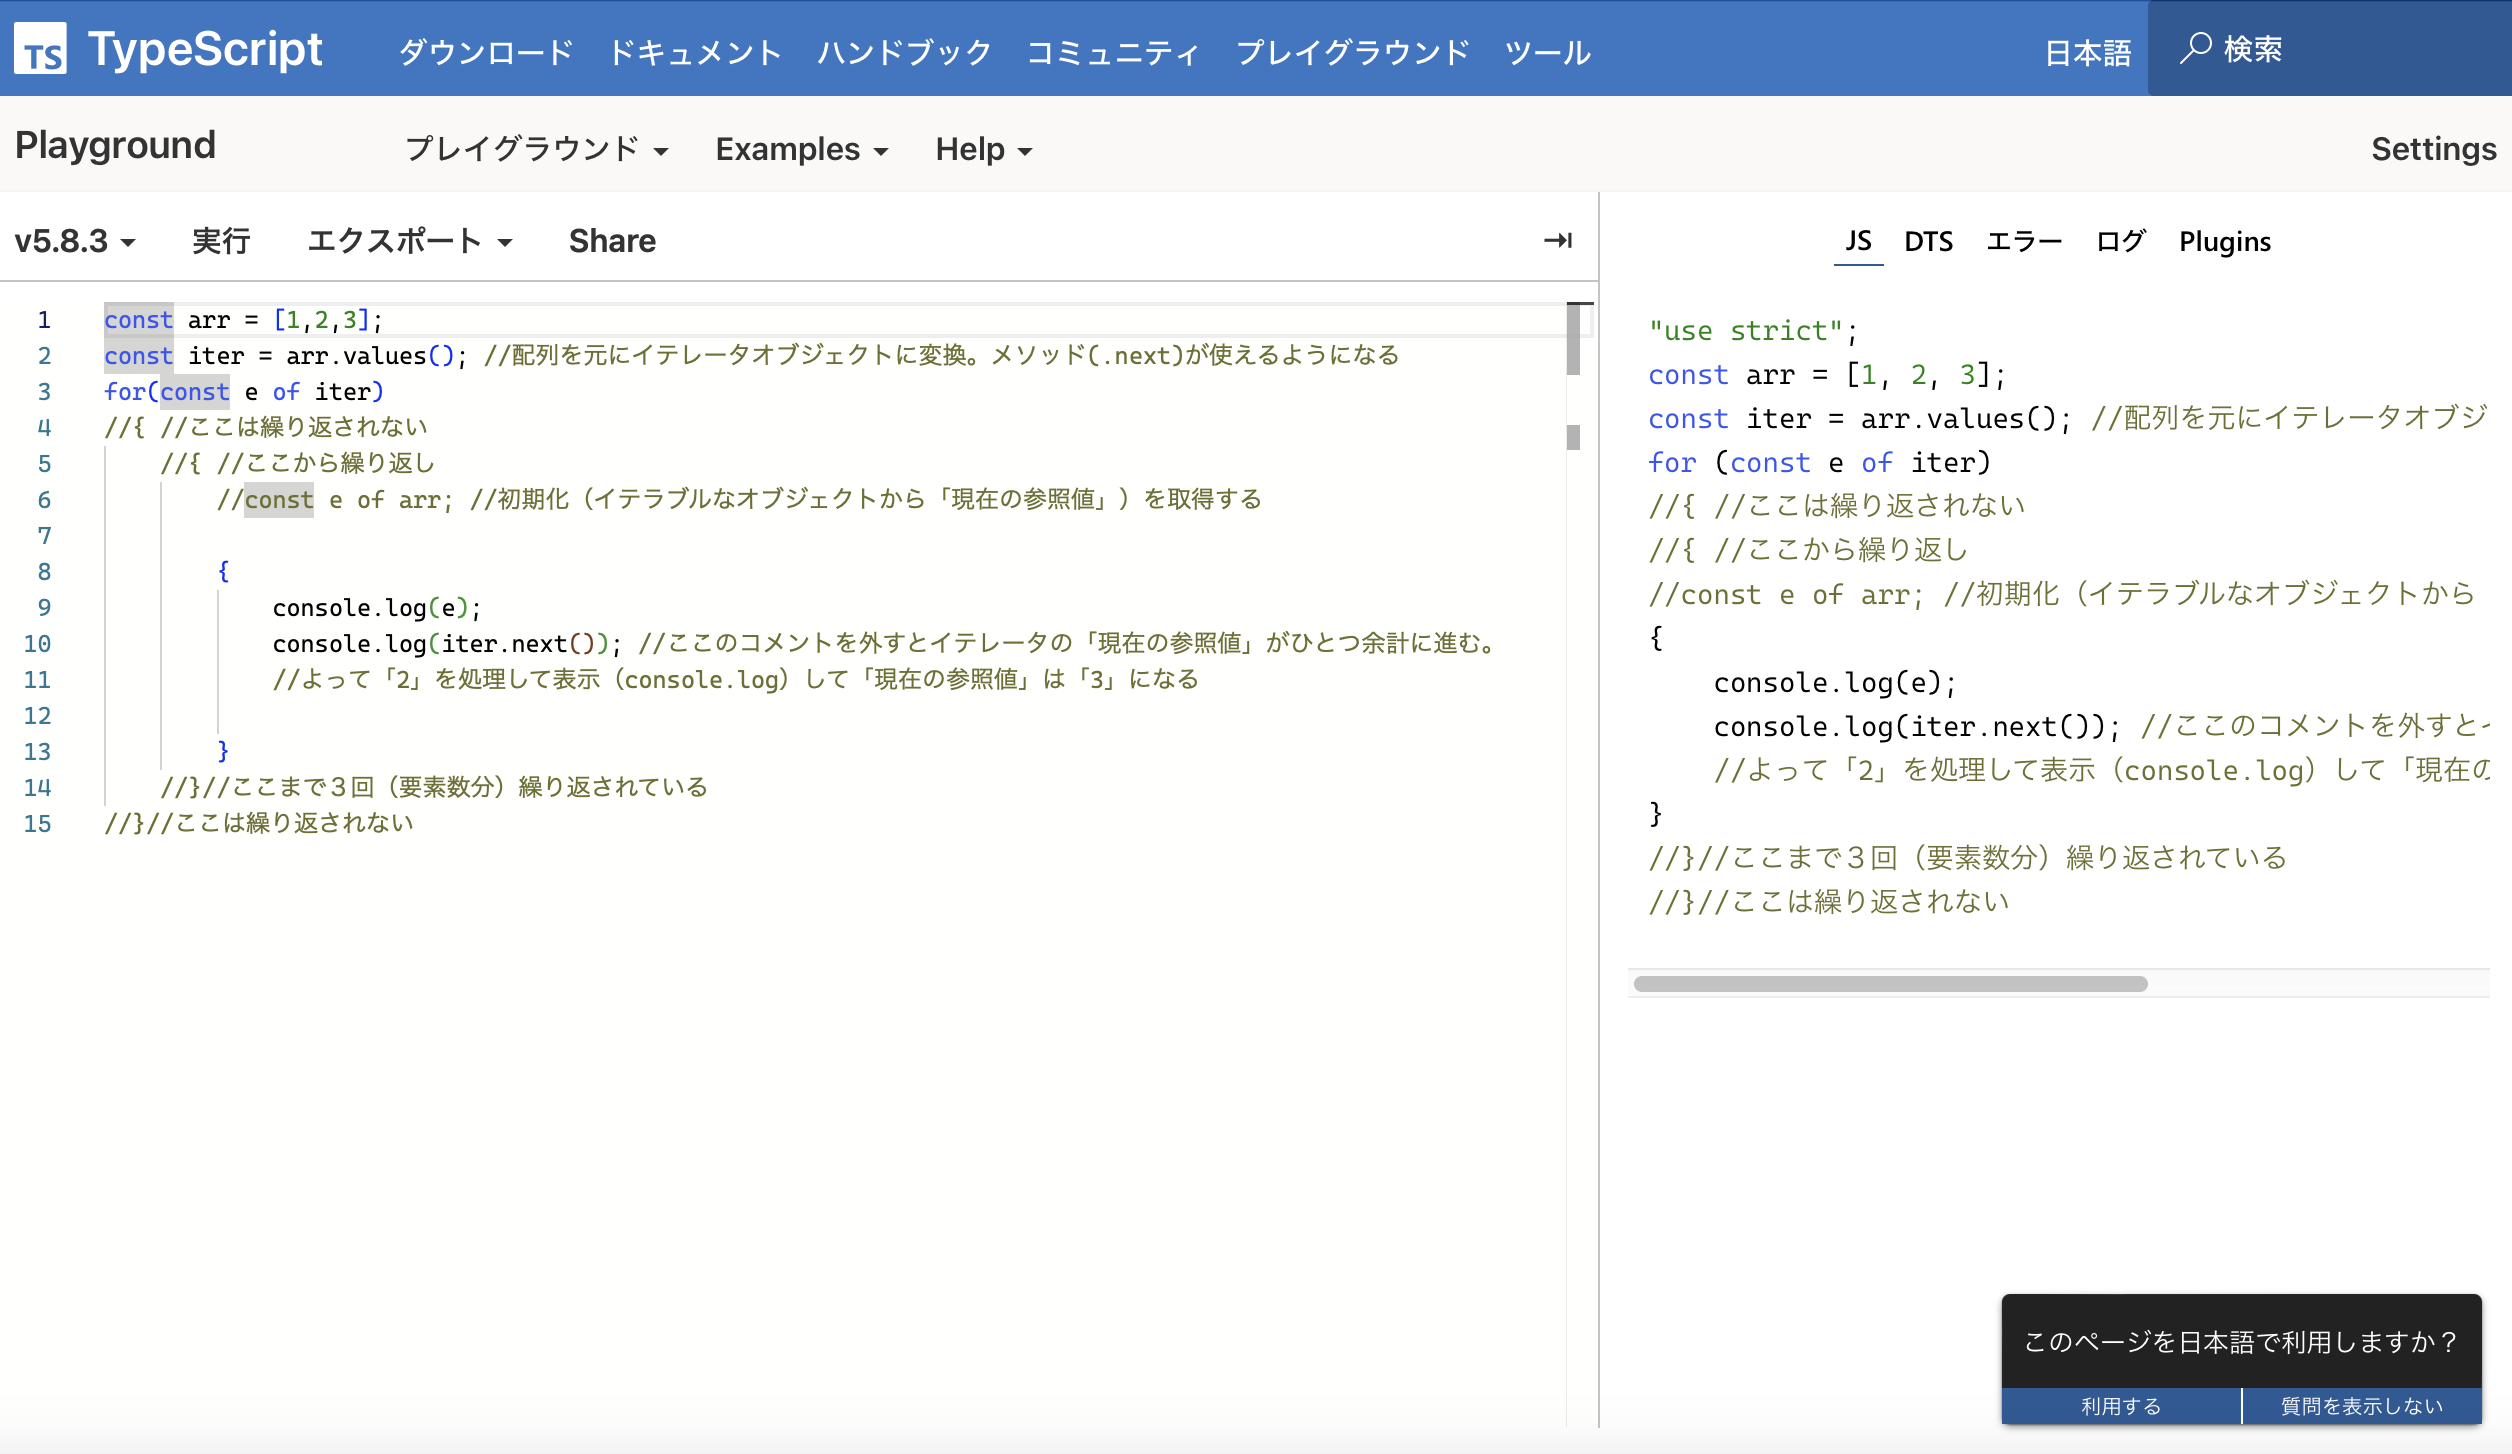Open the エラー tab
This screenshot has width=2512, height=1454.
(2023, 241)
